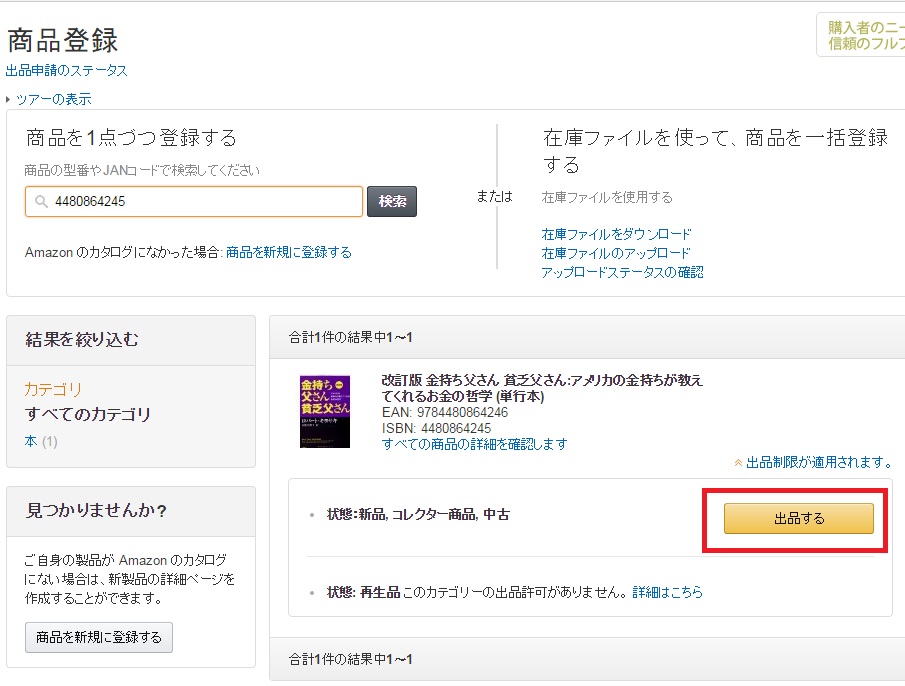Open 在庫ファイルをダウンロード link
Screen dimensions: 905x686
point(616,234)
